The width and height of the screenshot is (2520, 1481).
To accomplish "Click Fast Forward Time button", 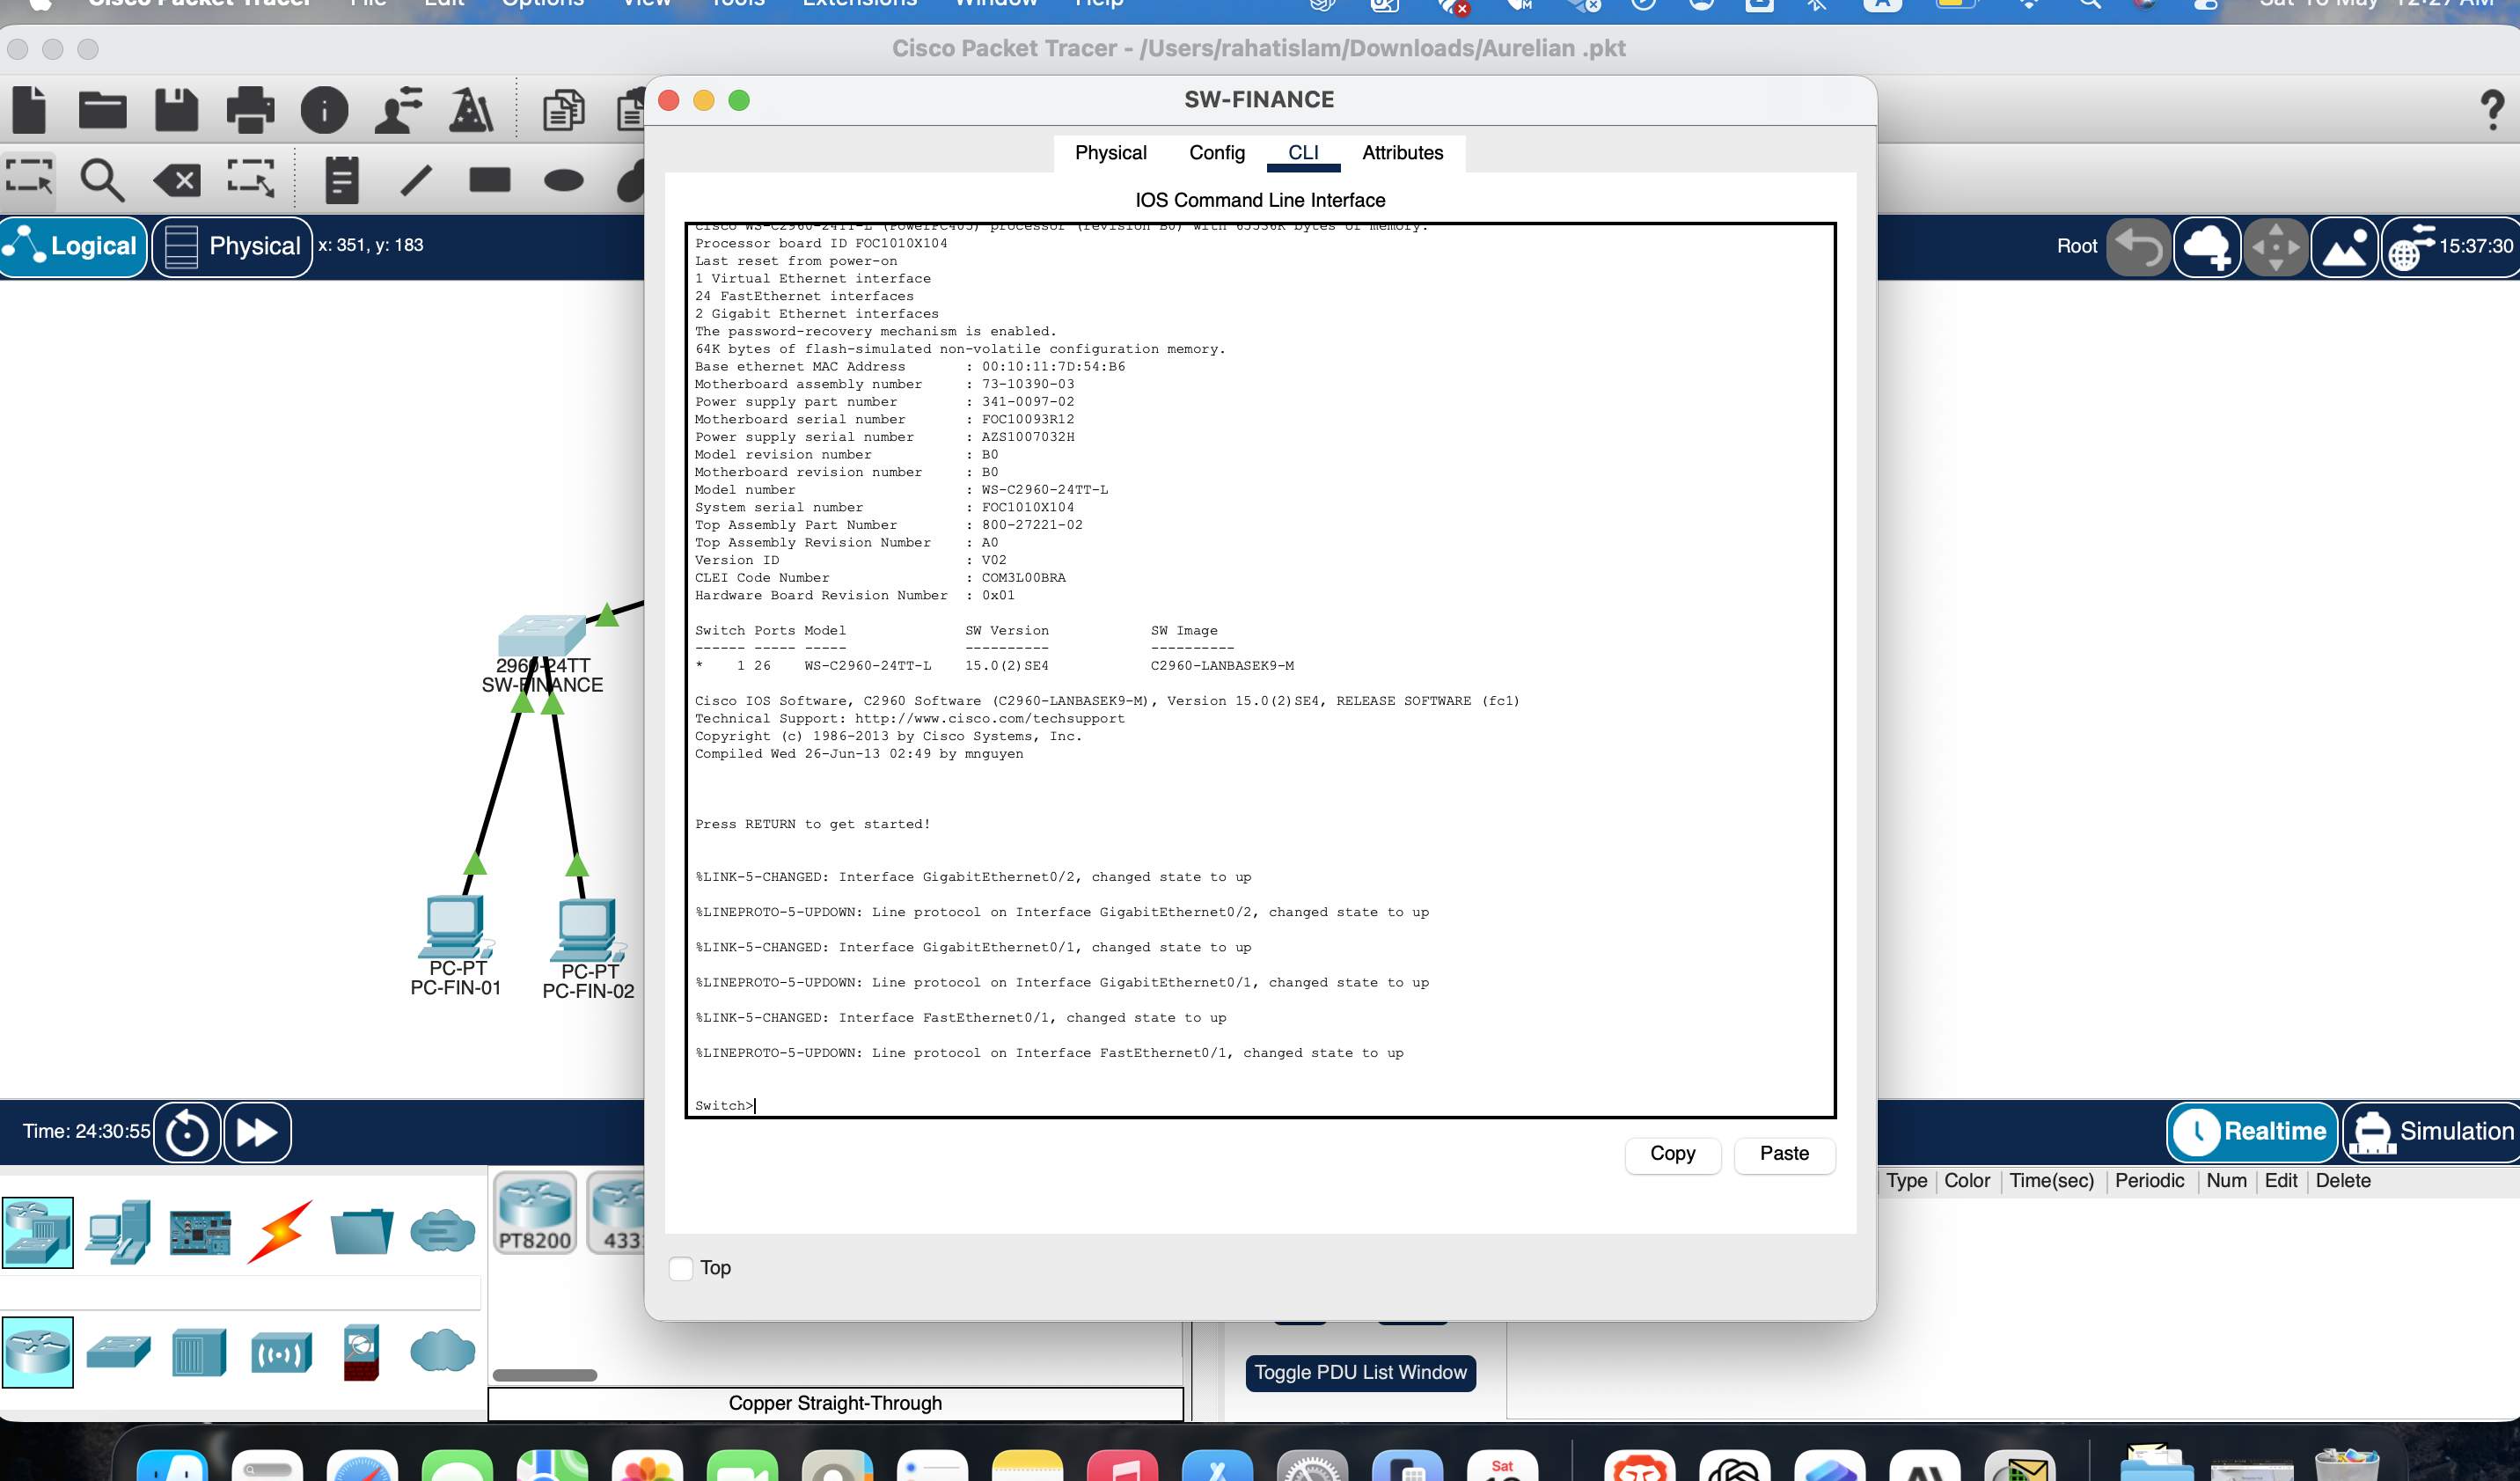I will click(x=257, y=1133).
